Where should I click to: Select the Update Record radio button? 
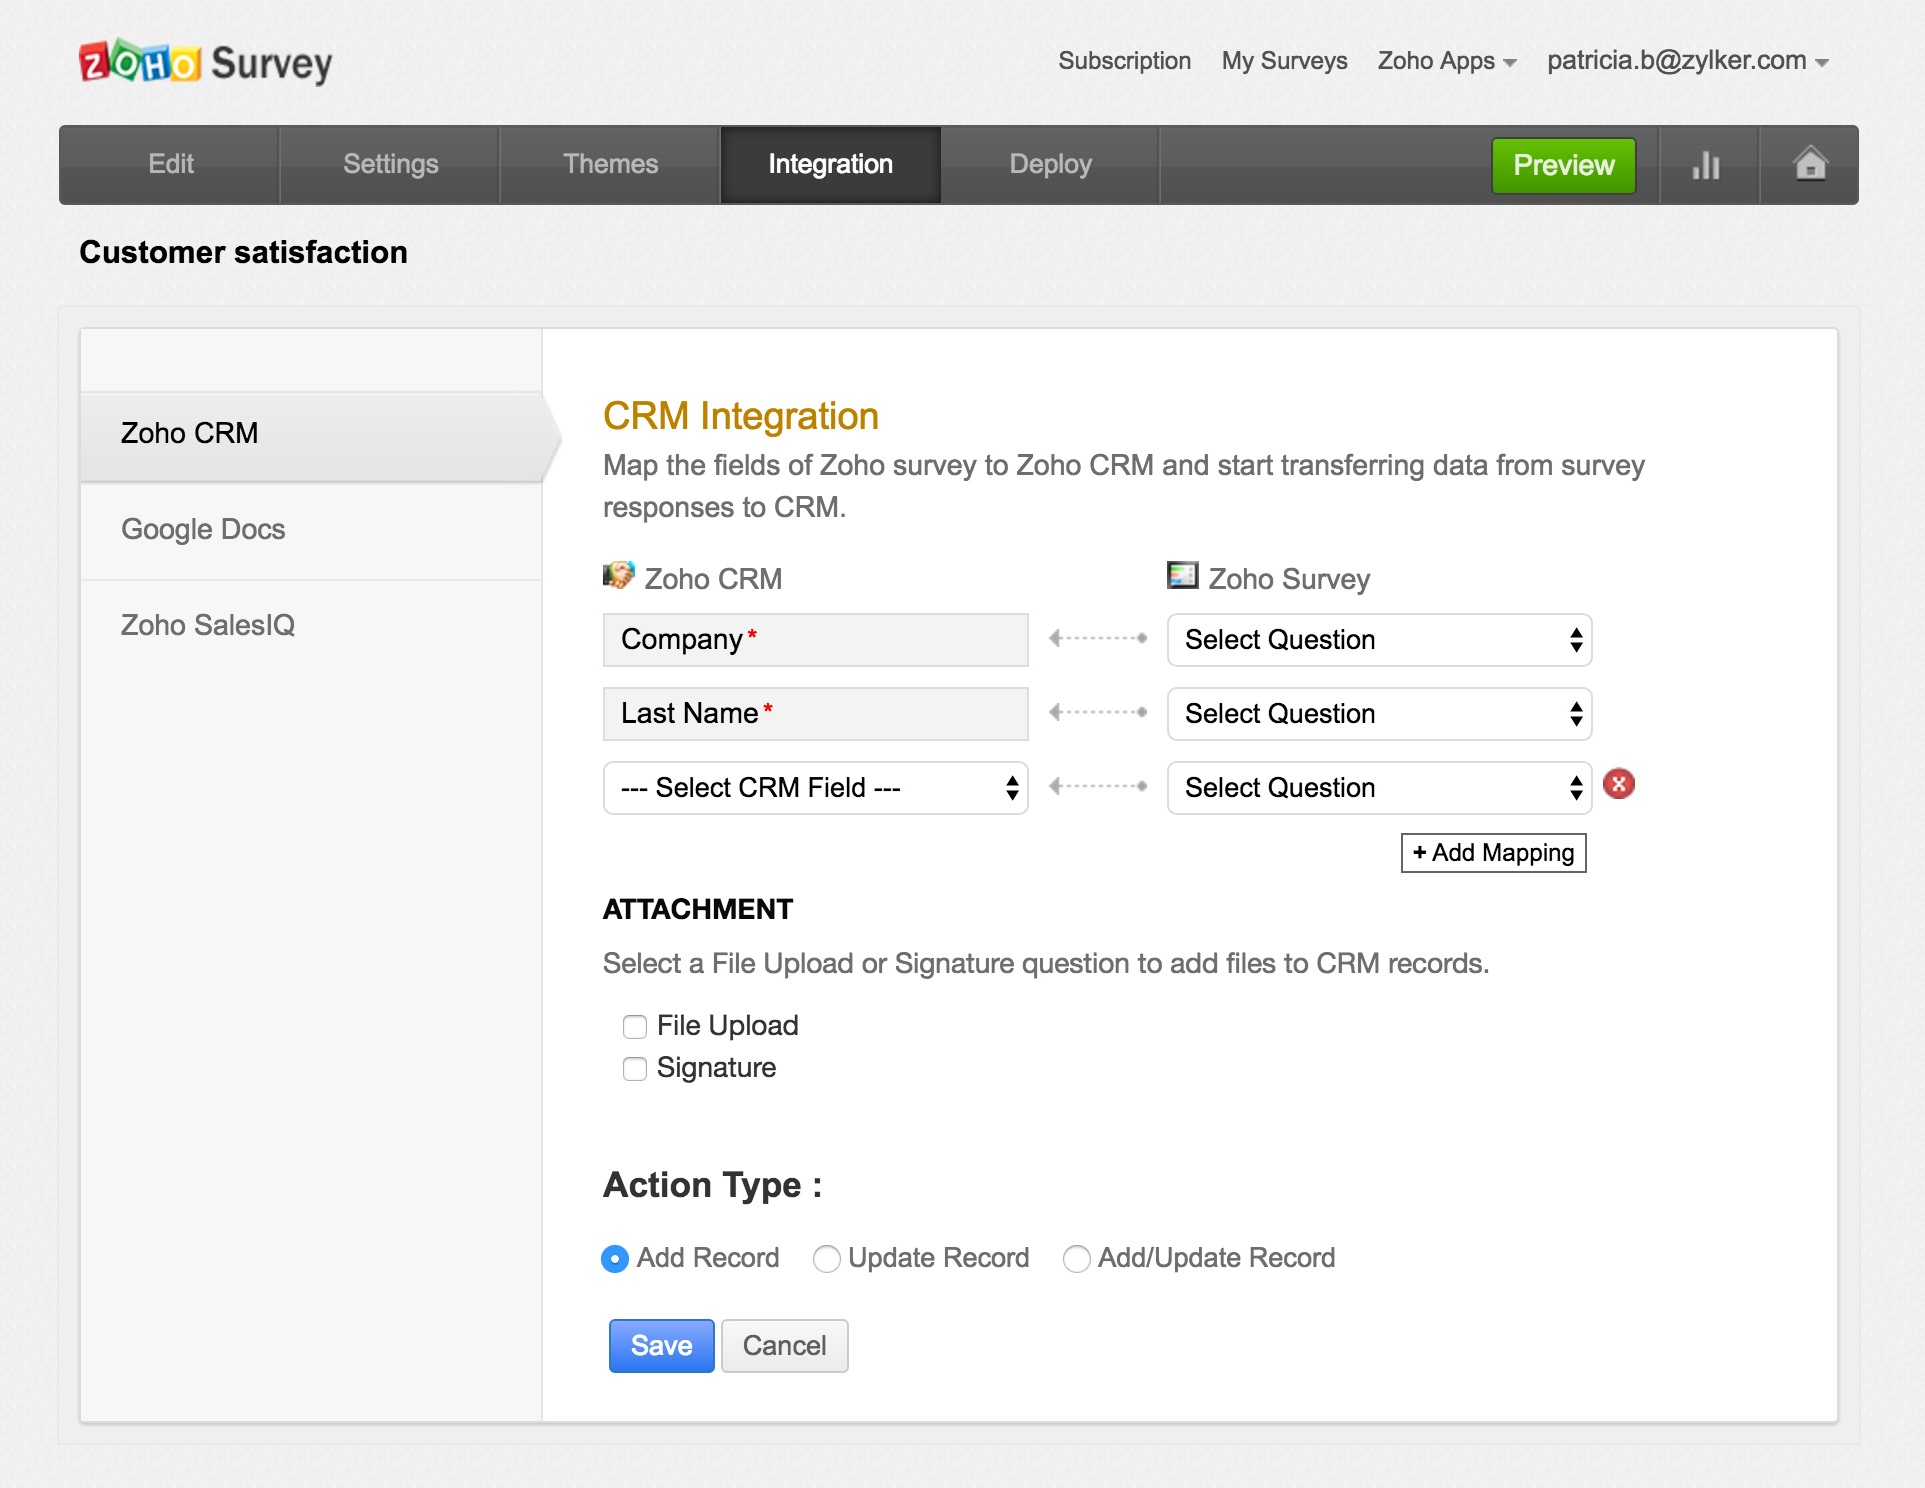coord(827,1259)
